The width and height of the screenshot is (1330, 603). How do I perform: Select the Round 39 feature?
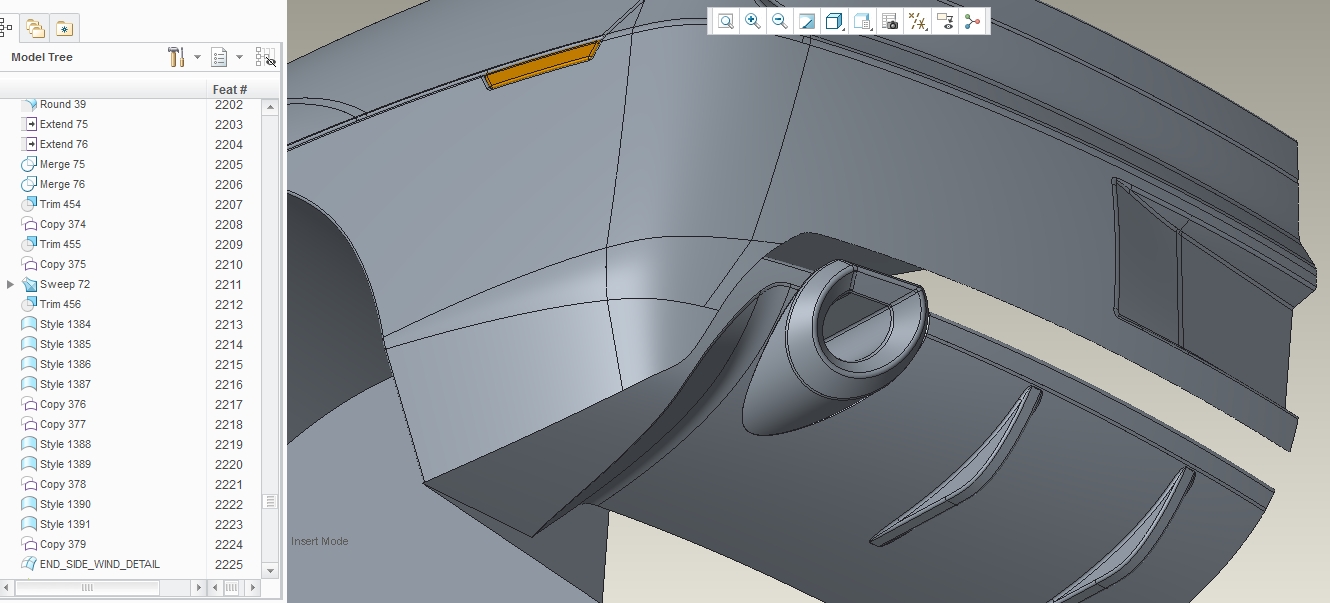coord(62,104)
